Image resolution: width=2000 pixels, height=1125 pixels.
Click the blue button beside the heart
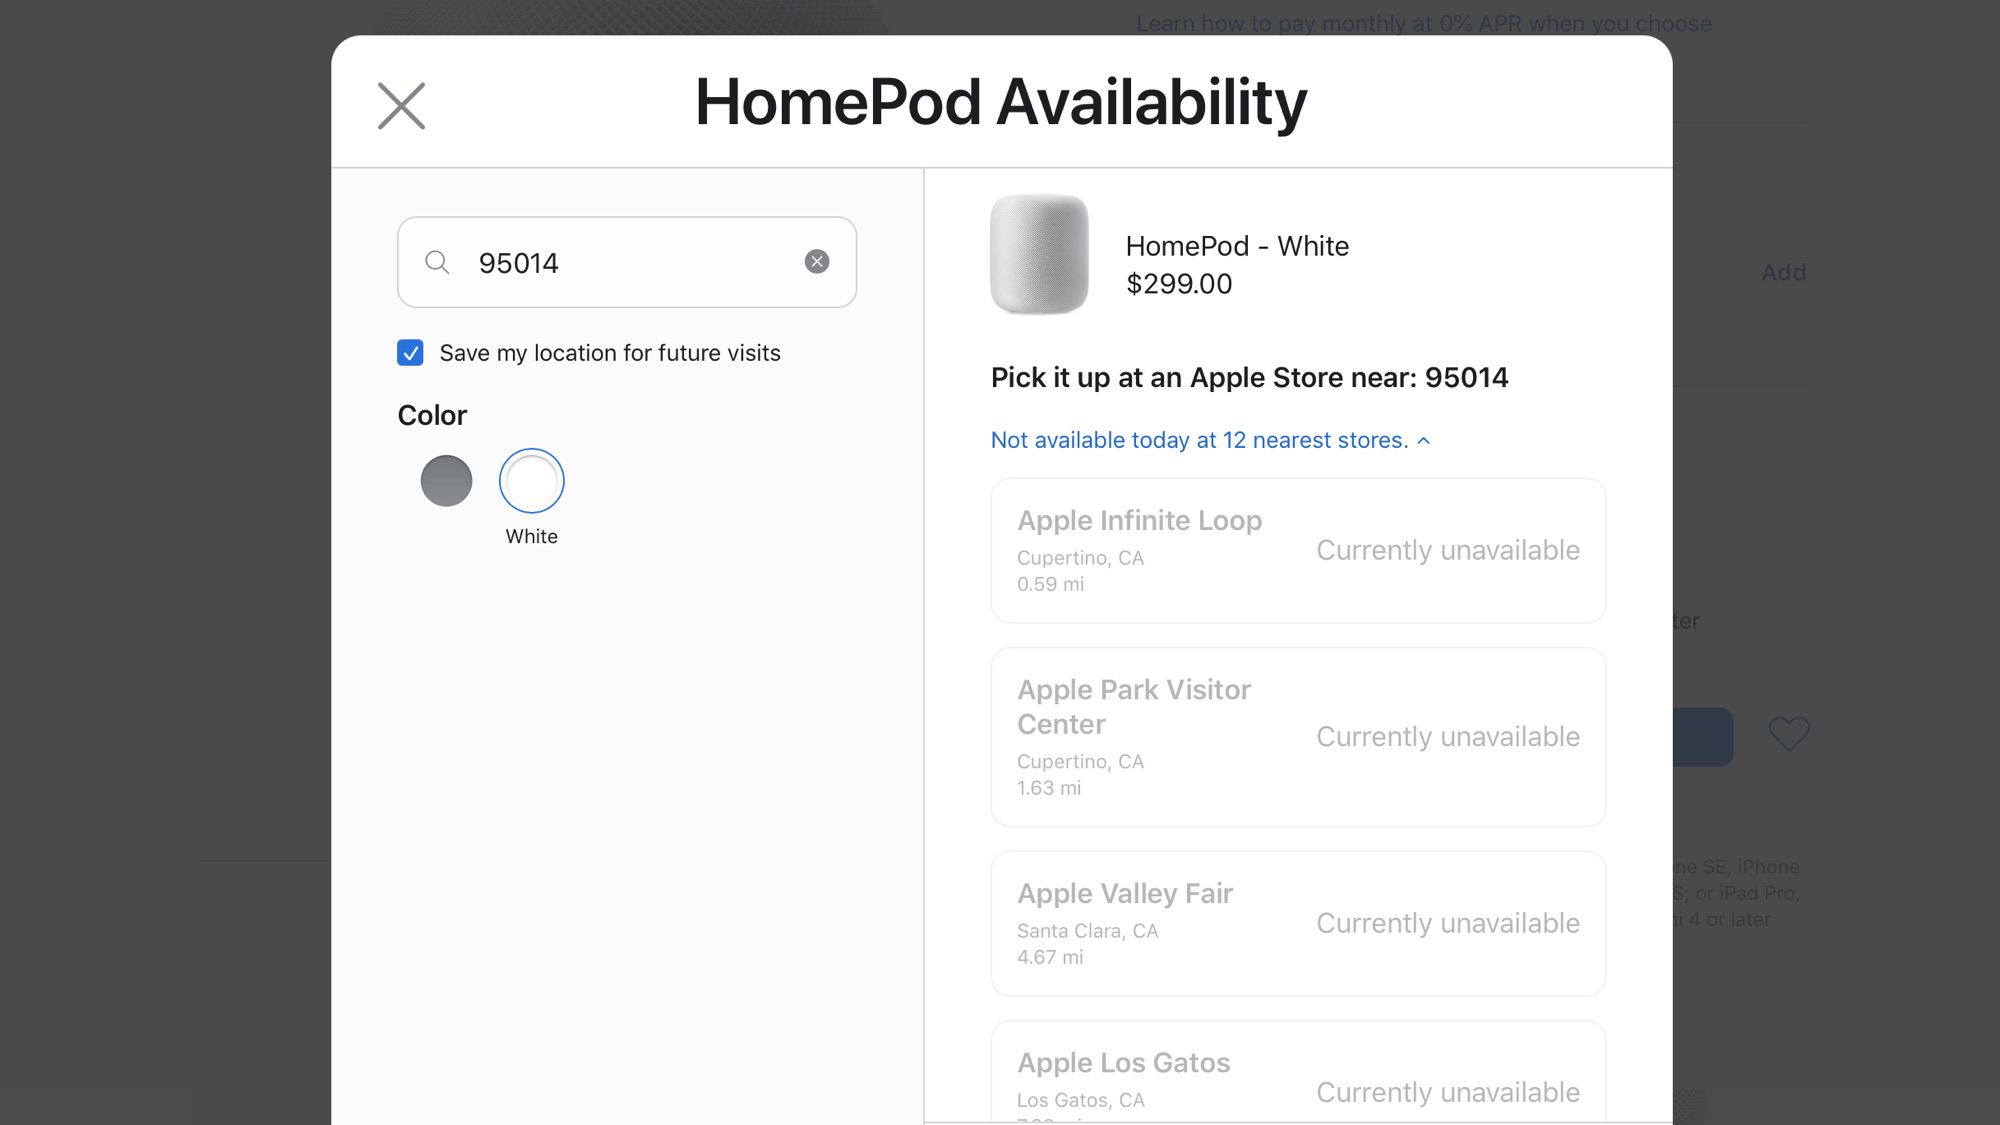(x=1703, y=737)
